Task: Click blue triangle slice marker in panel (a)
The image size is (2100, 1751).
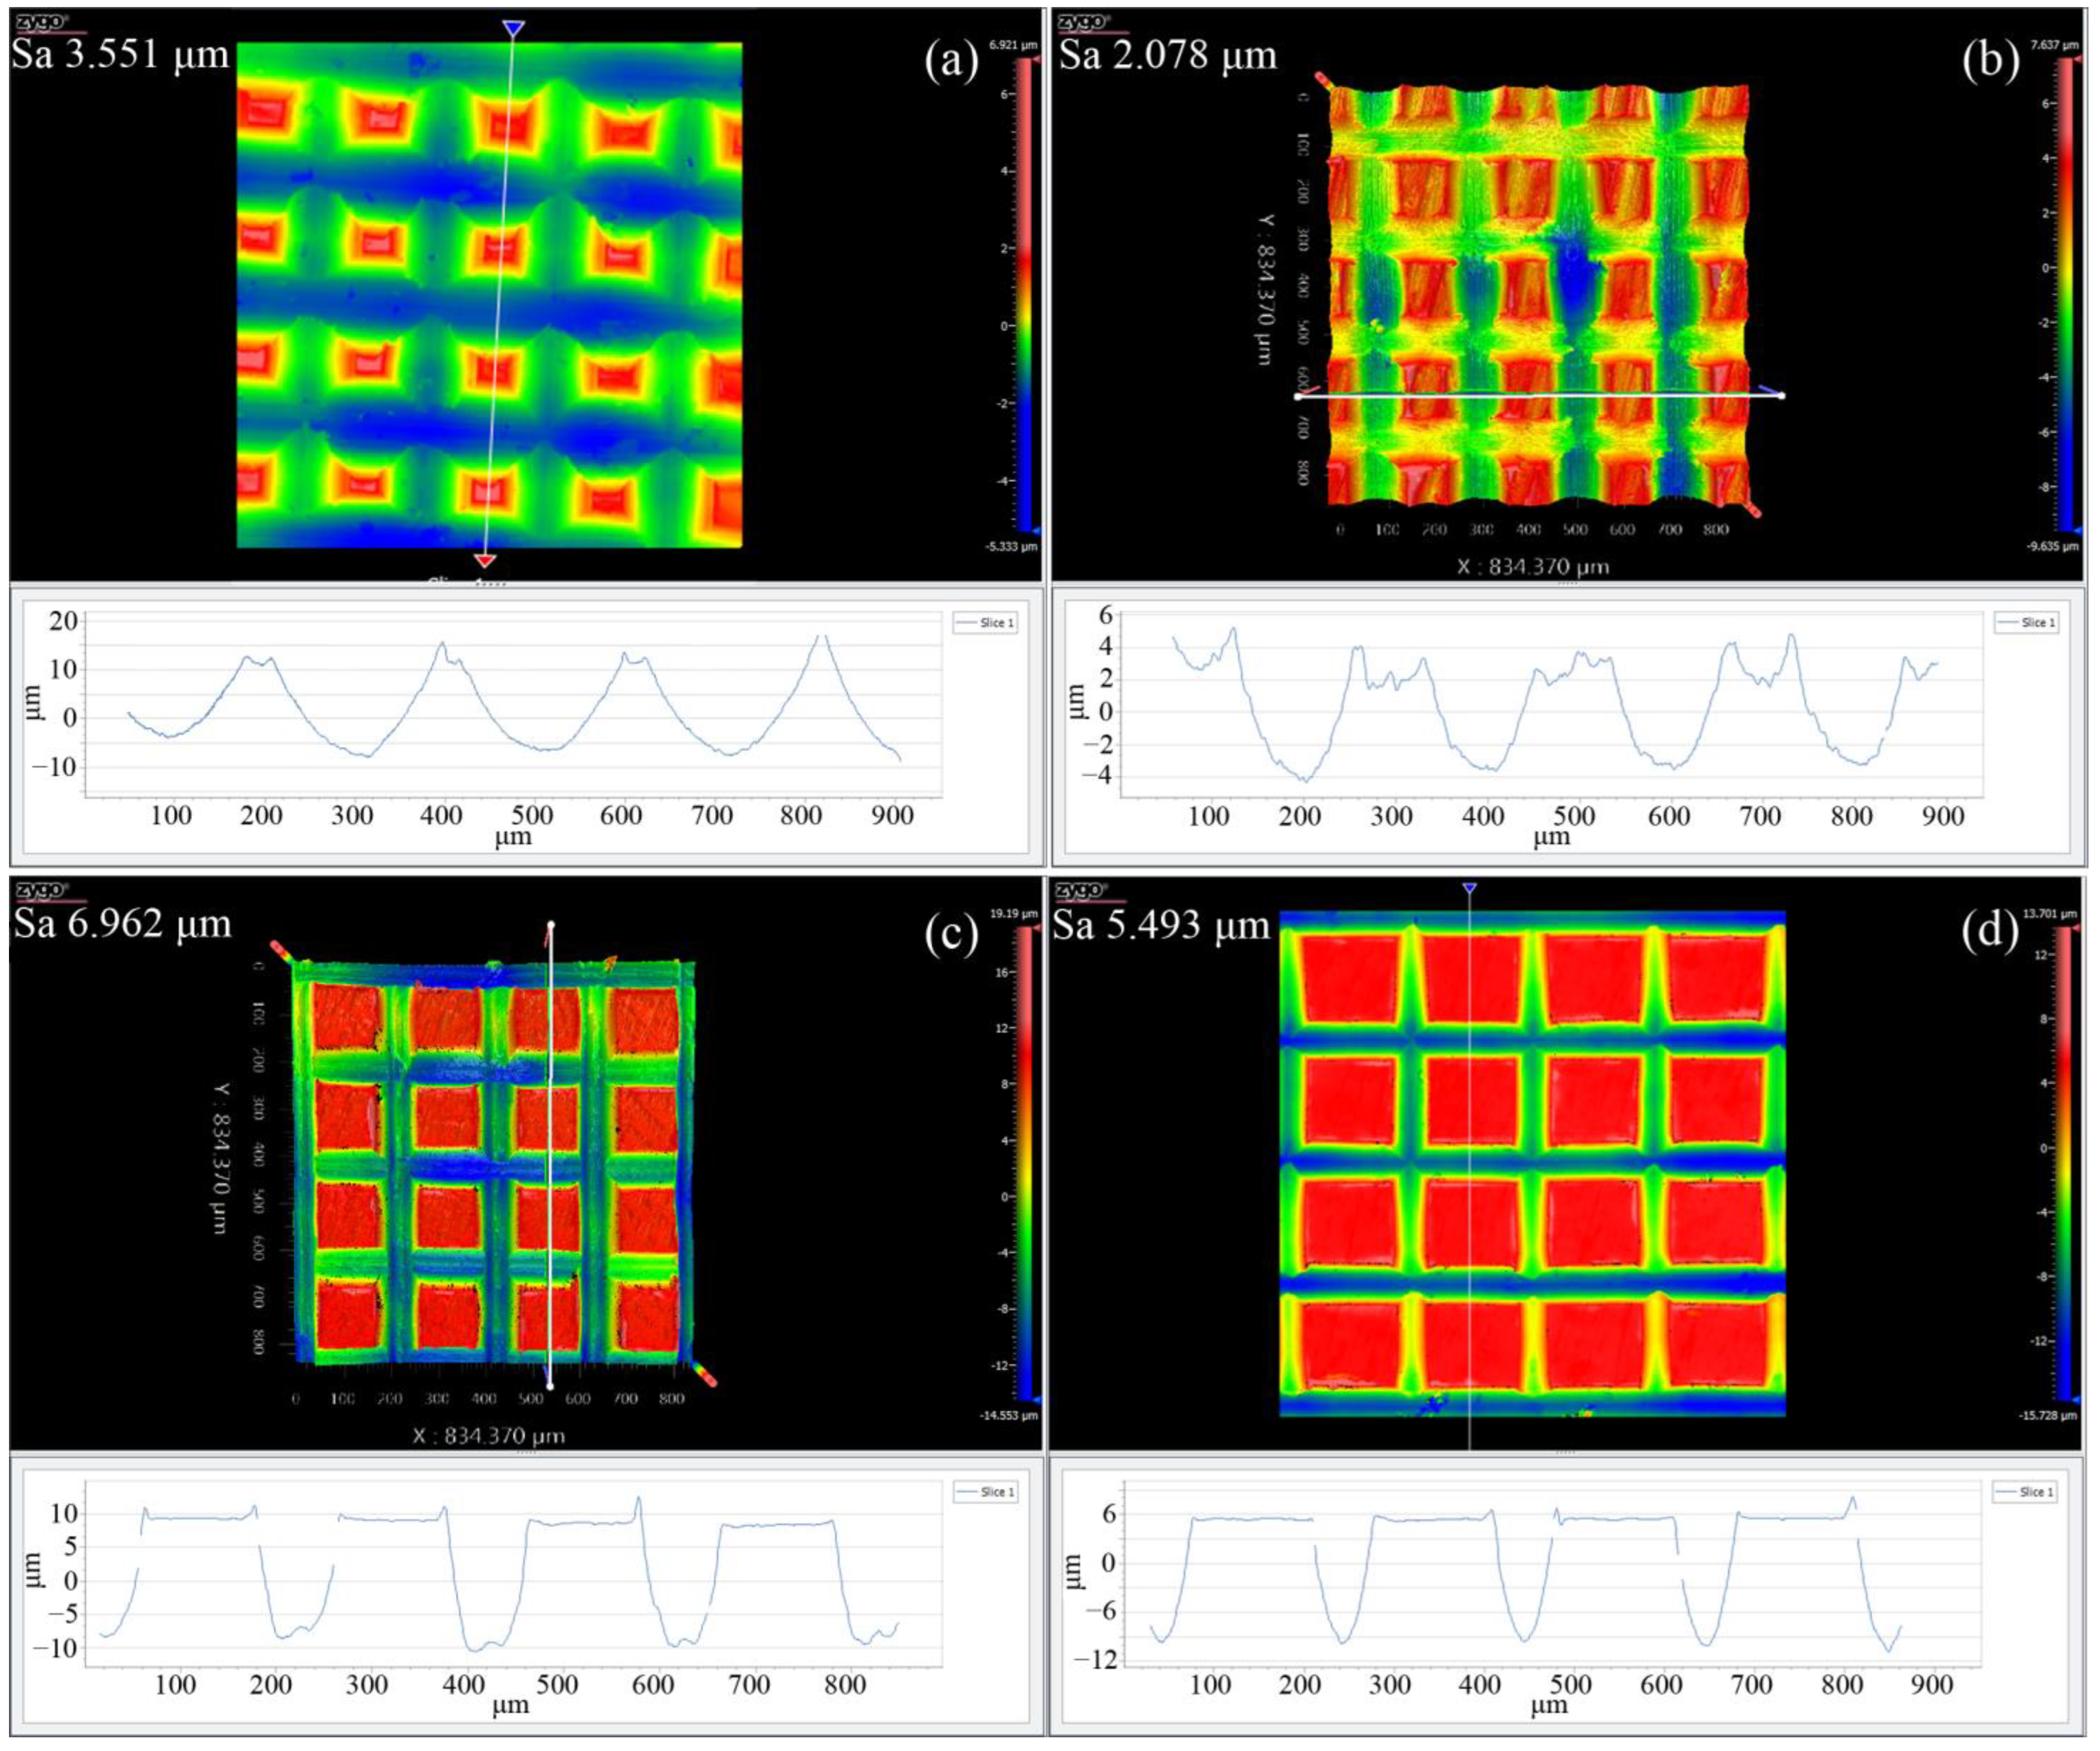Action: (513, 29)
